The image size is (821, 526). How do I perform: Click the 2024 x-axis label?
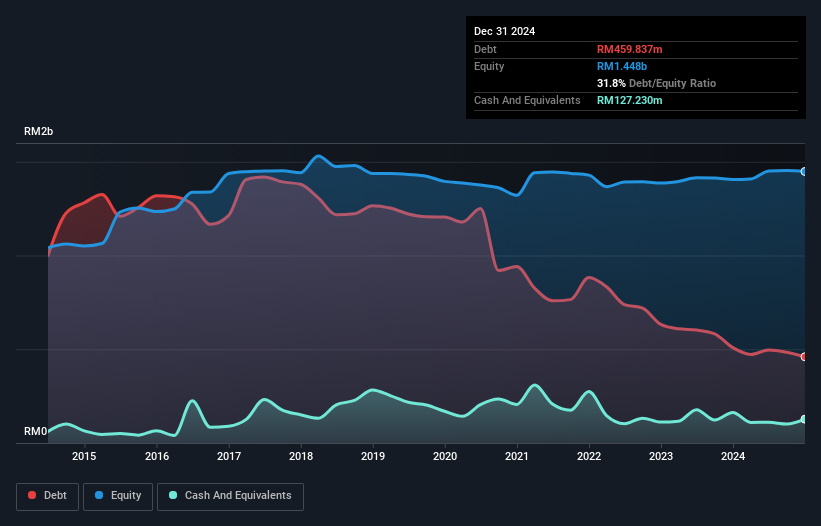click(x=733, y=456)
